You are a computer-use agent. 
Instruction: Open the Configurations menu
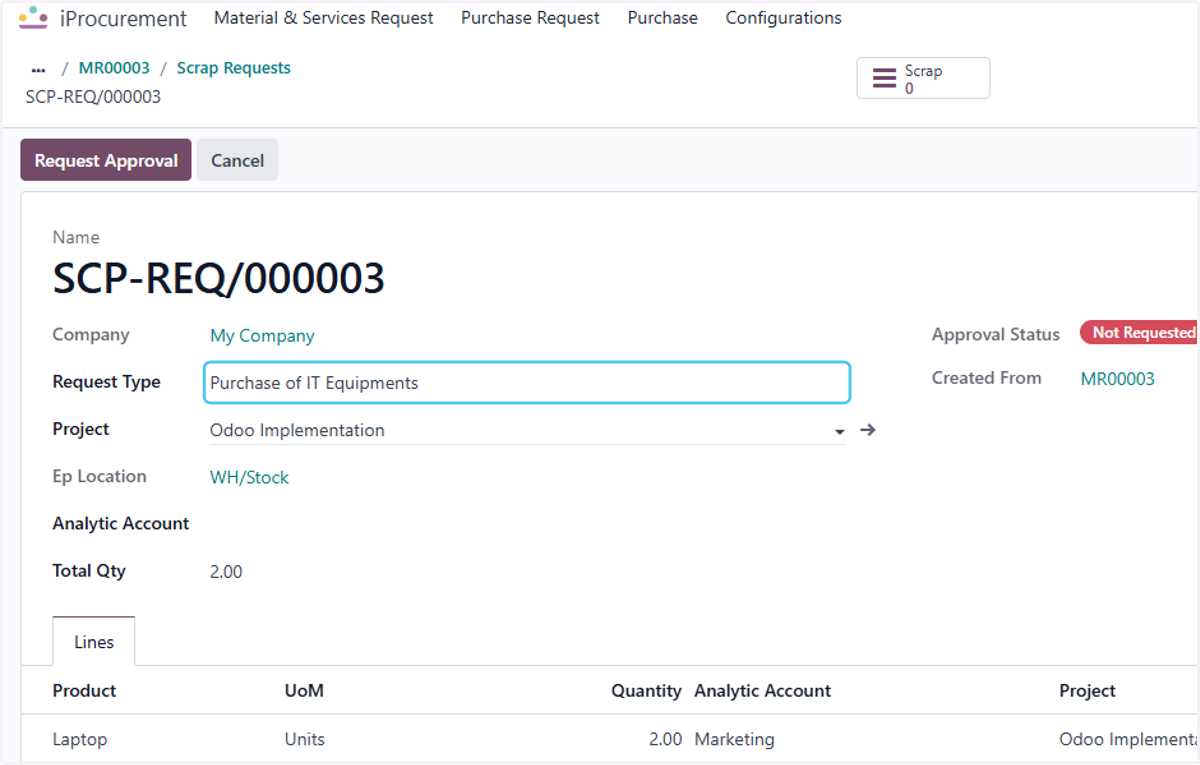tap(784, 18)
